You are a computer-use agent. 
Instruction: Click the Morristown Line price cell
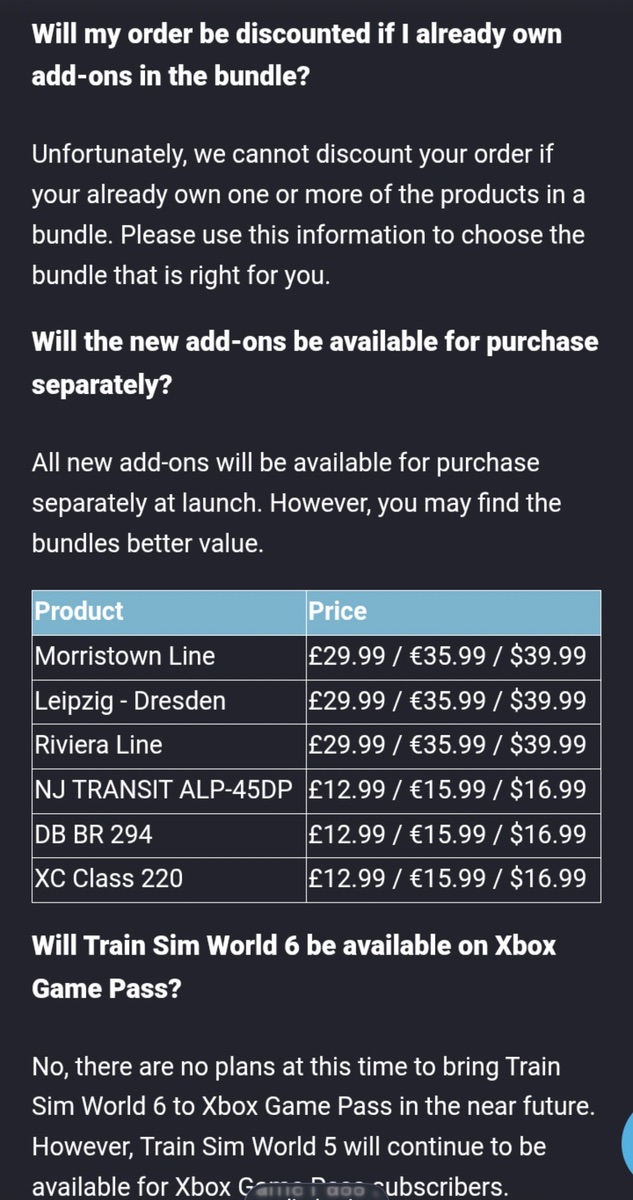coord(453,657)
